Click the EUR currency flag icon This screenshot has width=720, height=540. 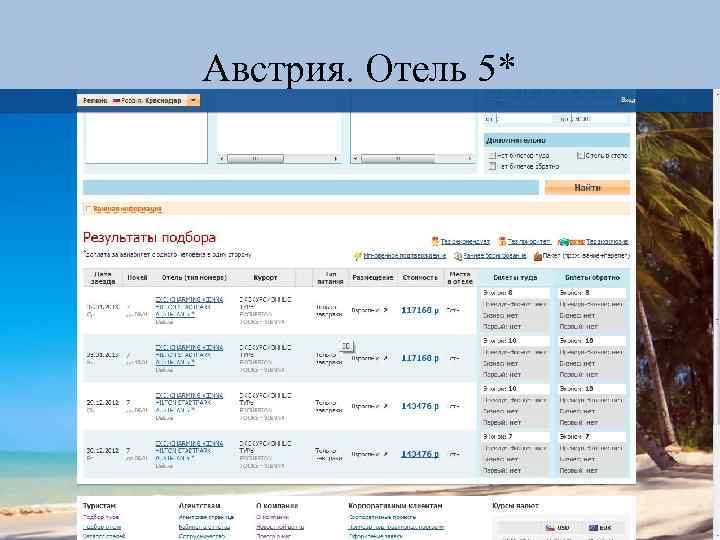point(593,528)
